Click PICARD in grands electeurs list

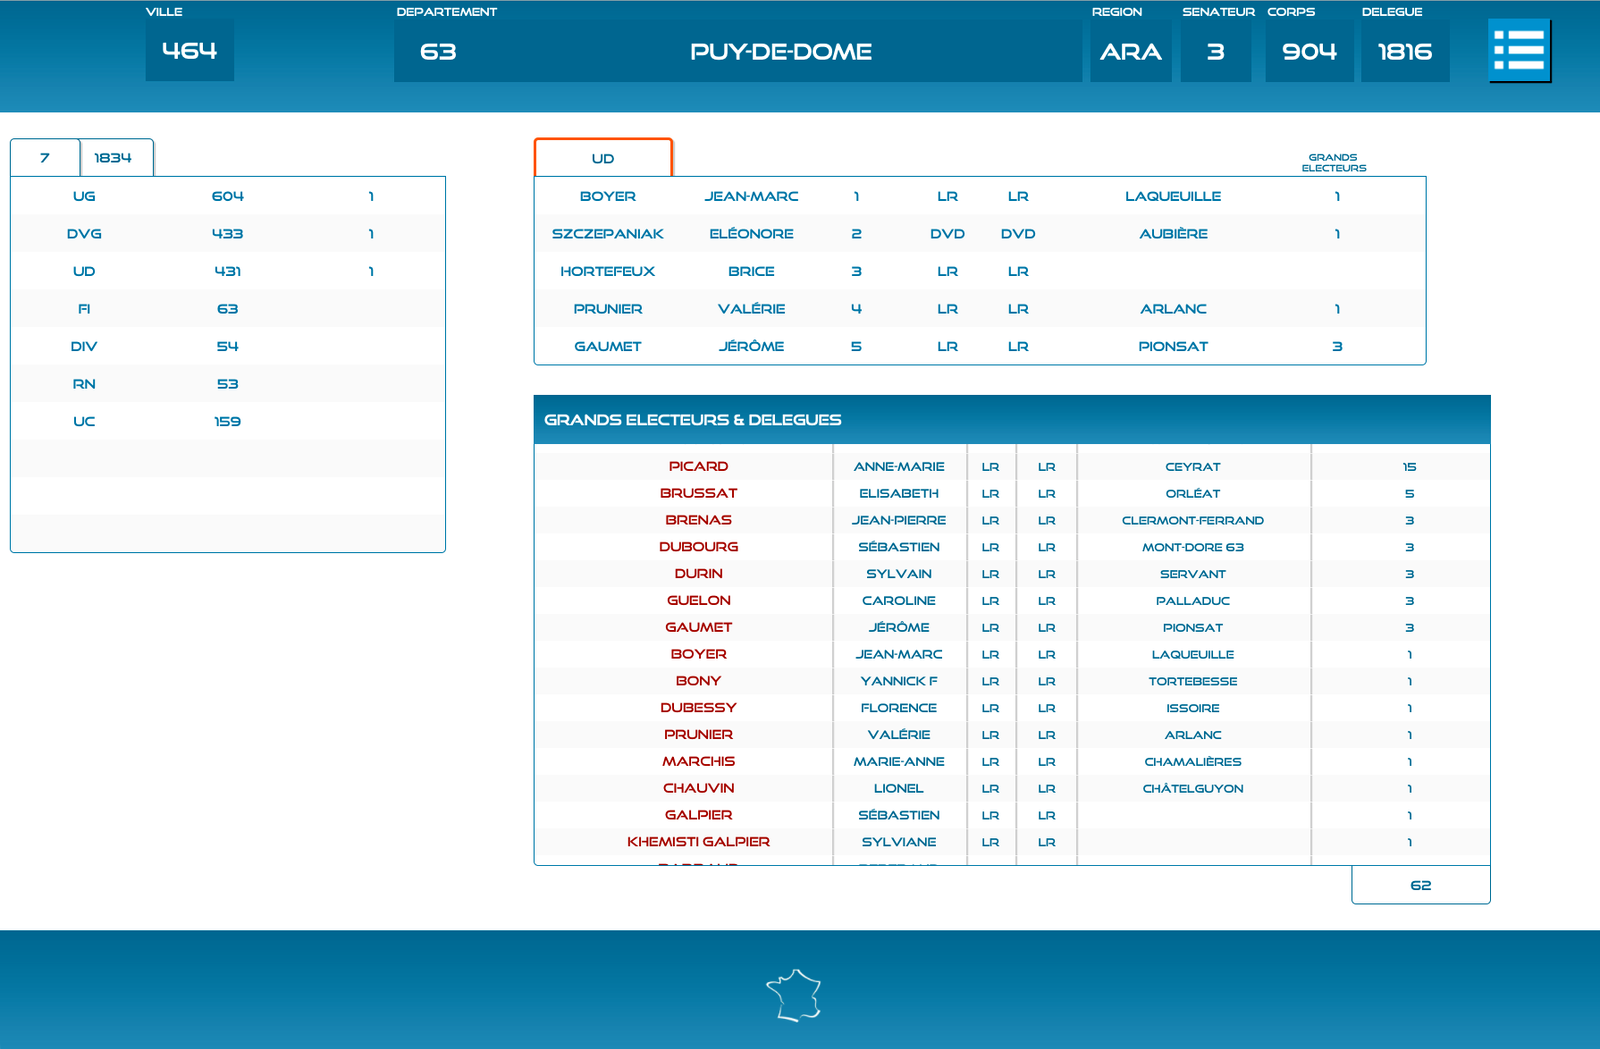[x=698, y=466]
